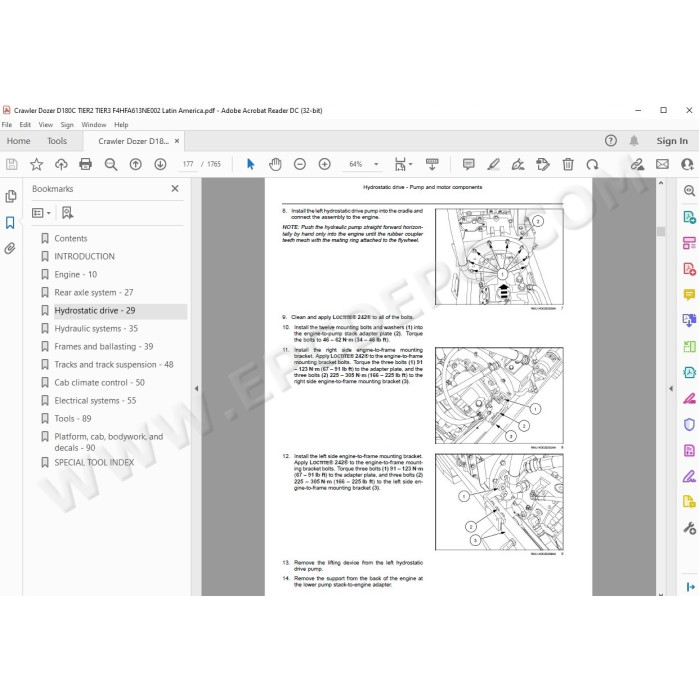Add file to starred favorites

36,164
